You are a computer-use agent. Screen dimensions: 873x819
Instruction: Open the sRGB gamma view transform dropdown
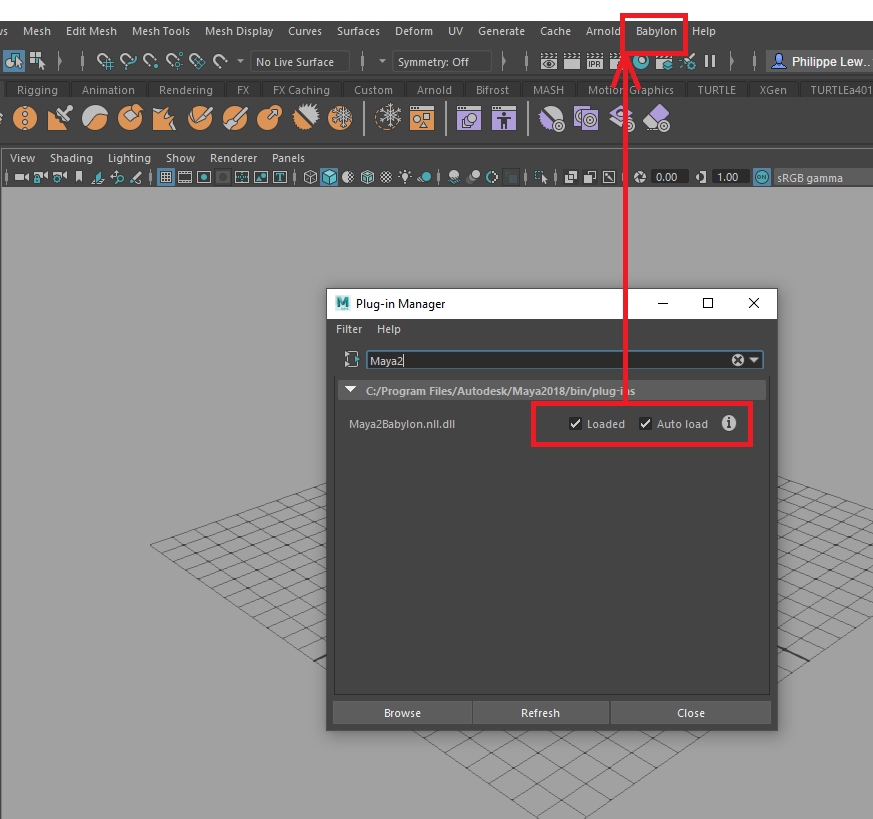pos(822,178)
